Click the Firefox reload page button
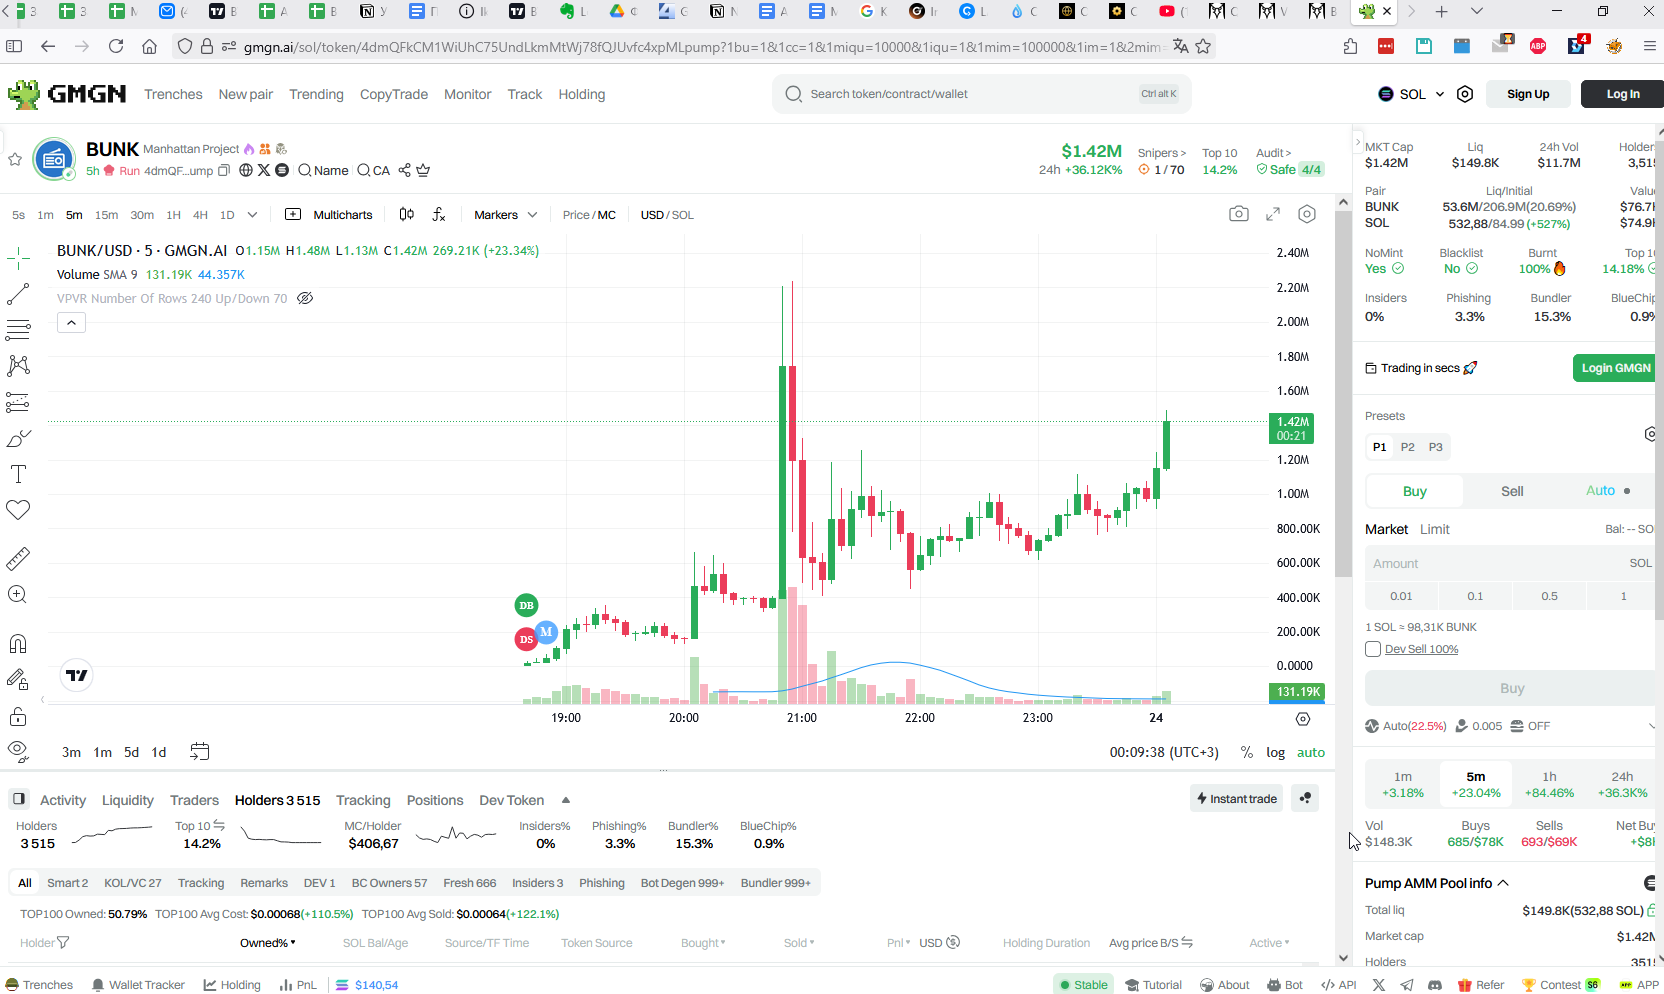 coord(116,46)
